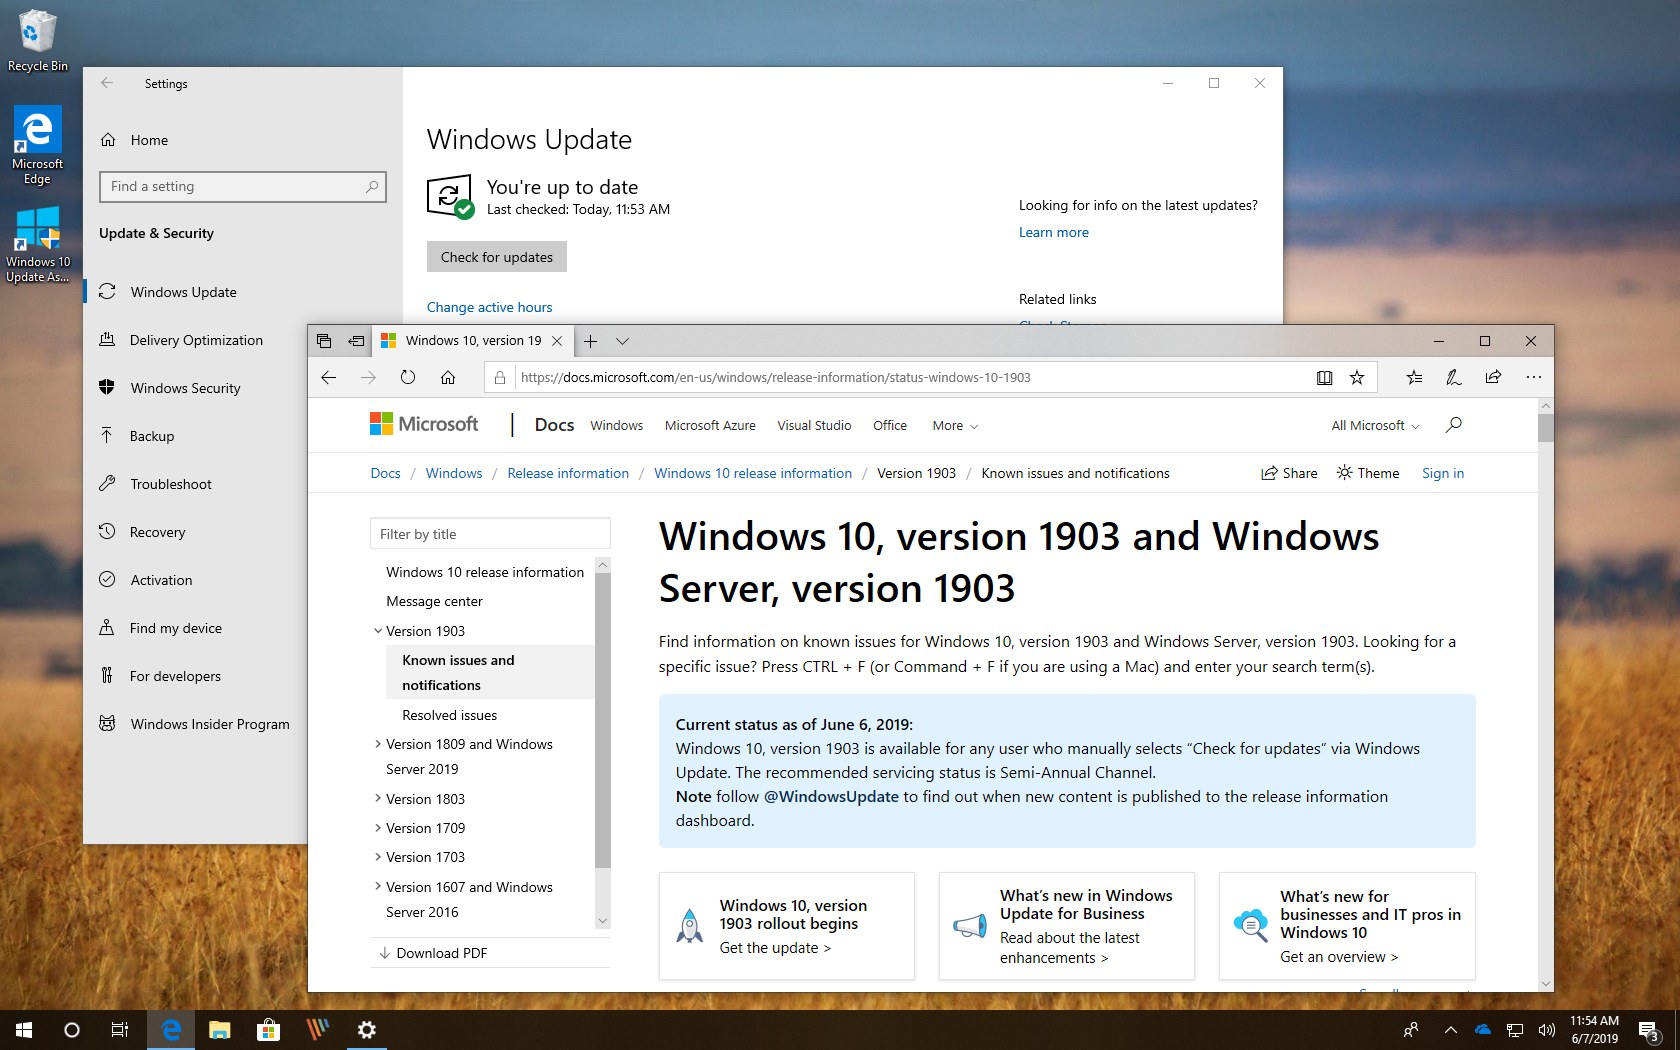Add page to favorites star
This screenshot has height=1050, width=1680.
(1357, 377)
